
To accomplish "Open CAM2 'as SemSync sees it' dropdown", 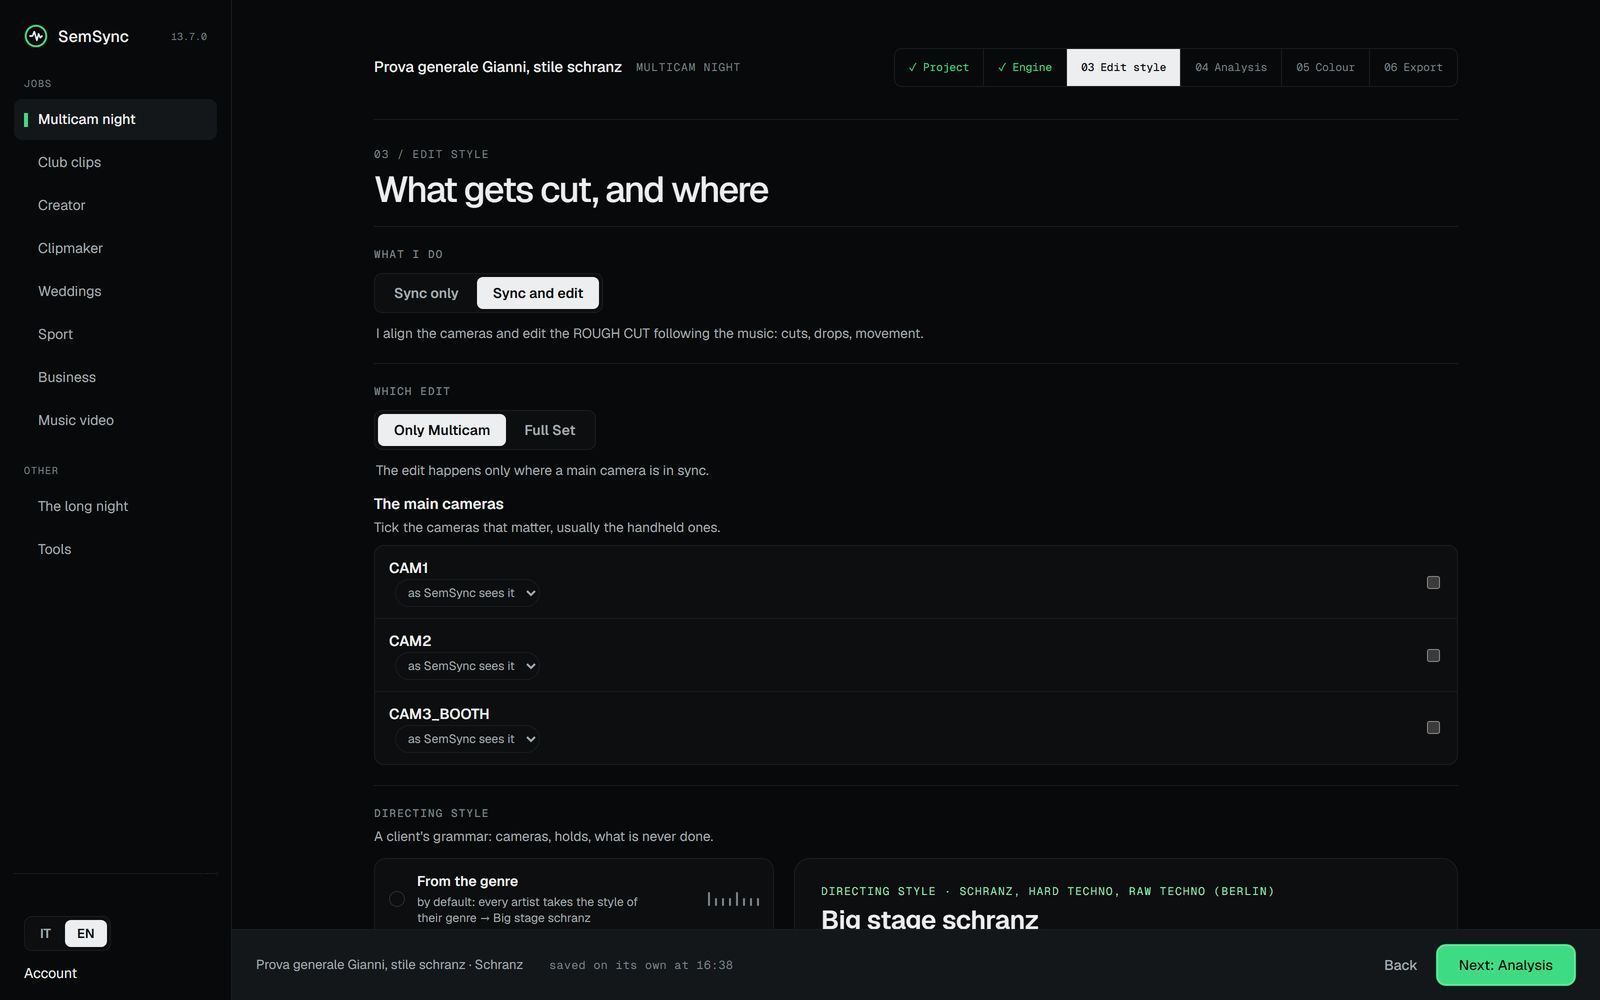I will pos(468,666).
